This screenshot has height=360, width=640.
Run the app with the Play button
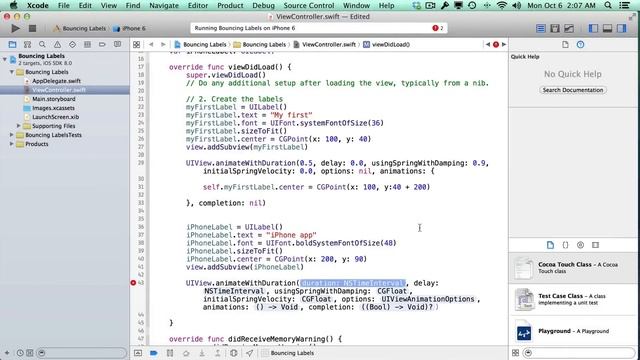pos(16,28)
